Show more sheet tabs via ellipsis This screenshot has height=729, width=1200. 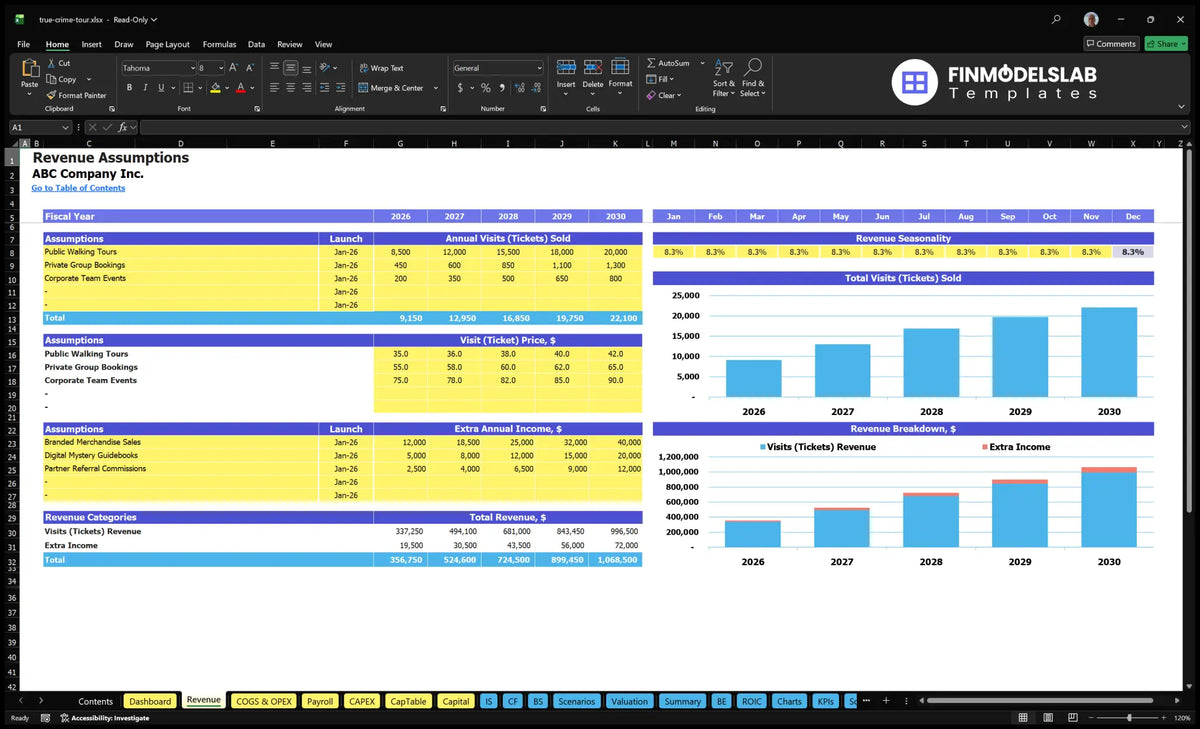[x=866, y=701]
